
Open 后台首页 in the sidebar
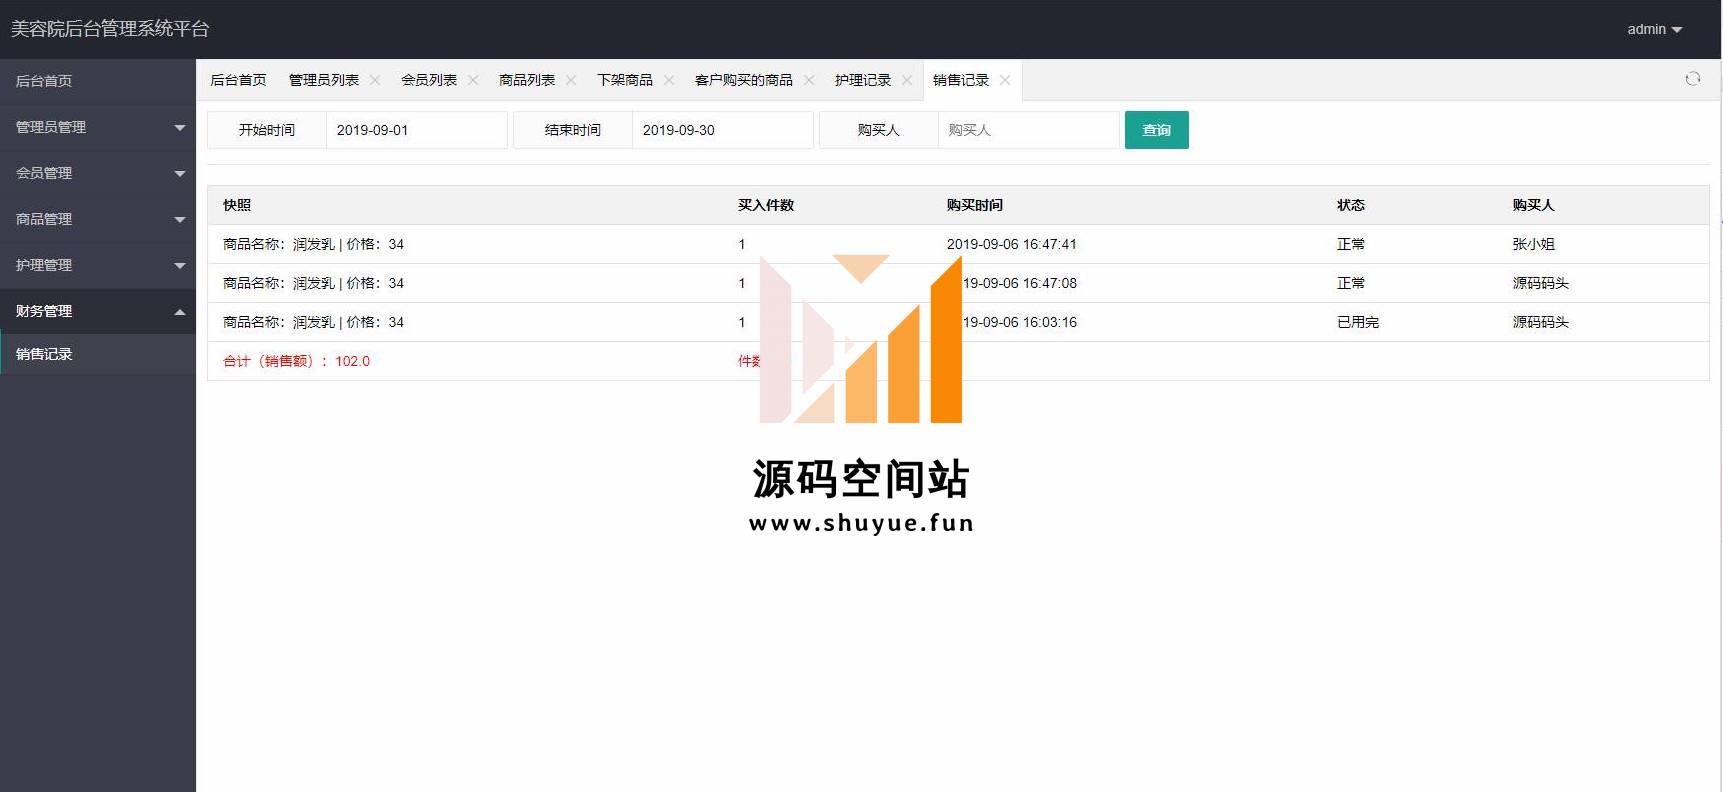pos(98,81)
